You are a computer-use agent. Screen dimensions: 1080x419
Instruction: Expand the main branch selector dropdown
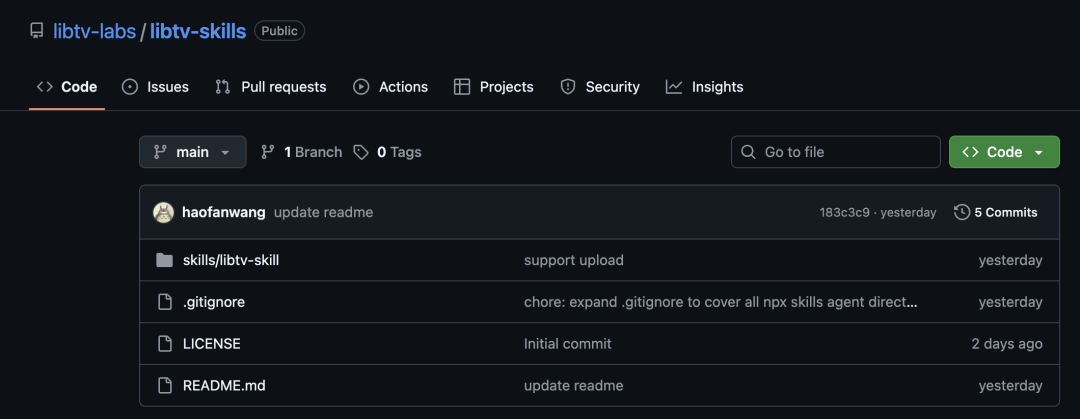coord(192,152)
